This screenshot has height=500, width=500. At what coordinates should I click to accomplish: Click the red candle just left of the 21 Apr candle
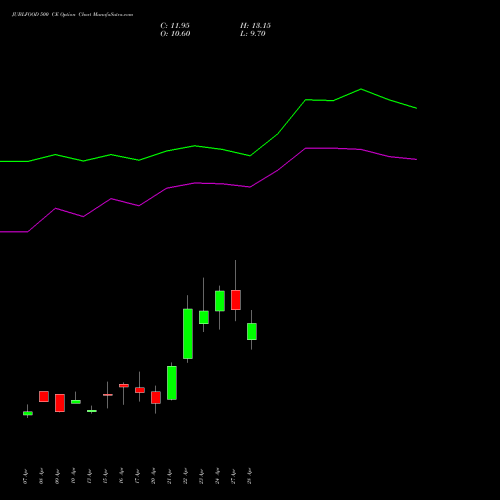point(156,397)
